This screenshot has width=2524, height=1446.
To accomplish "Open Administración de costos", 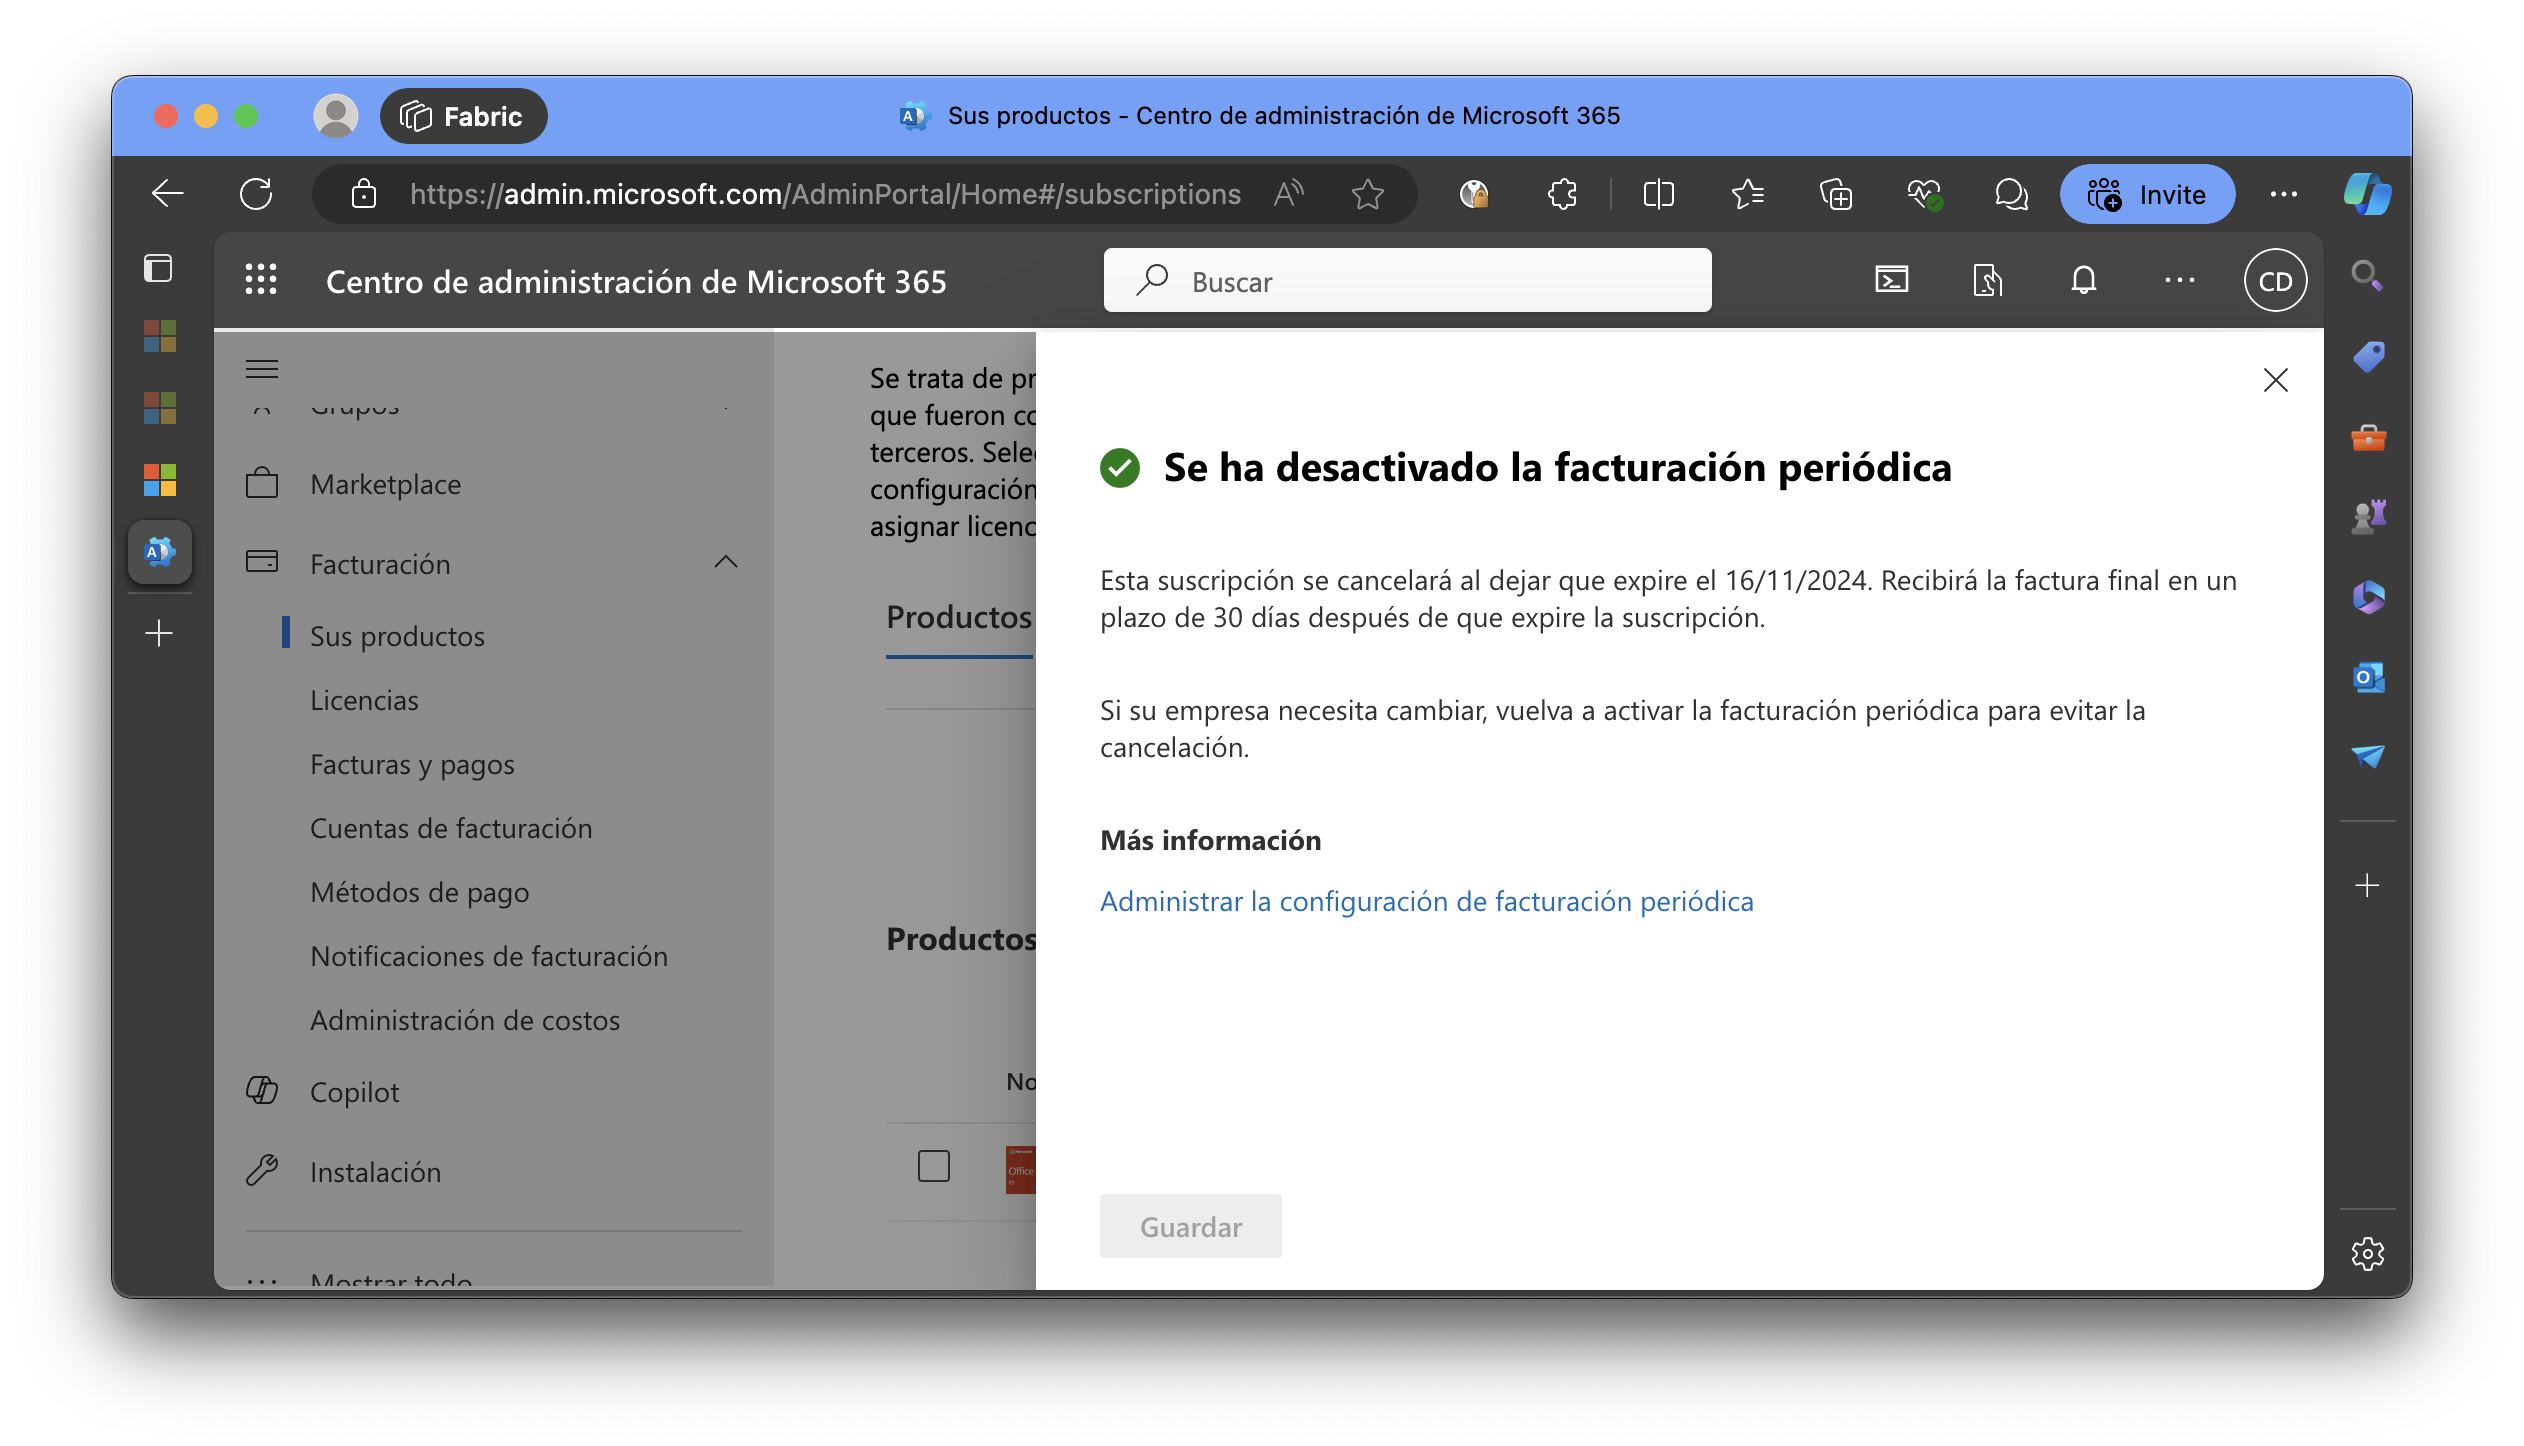I will 465,1020.
